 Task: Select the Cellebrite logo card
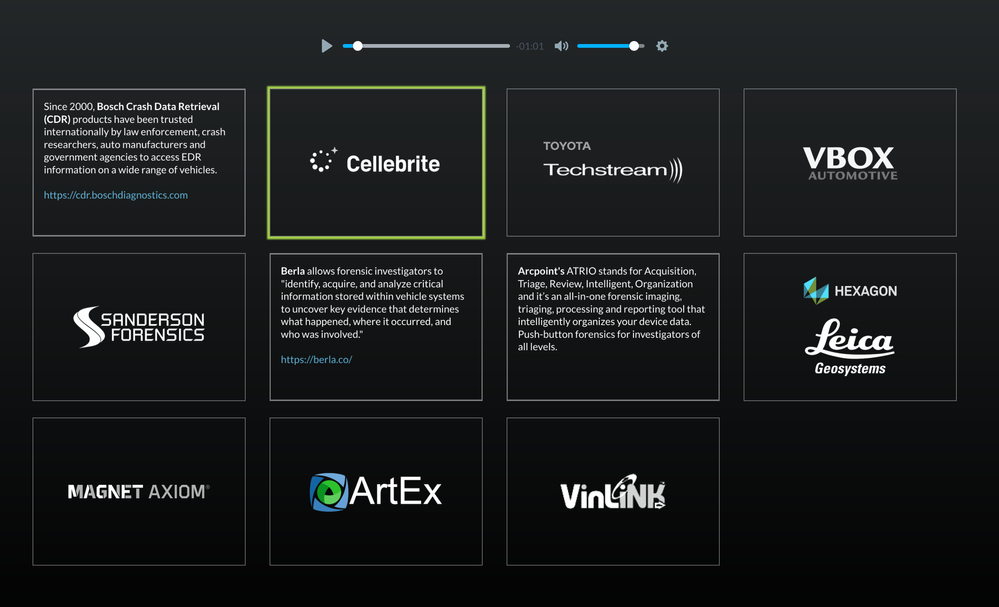tap(376, 162)
